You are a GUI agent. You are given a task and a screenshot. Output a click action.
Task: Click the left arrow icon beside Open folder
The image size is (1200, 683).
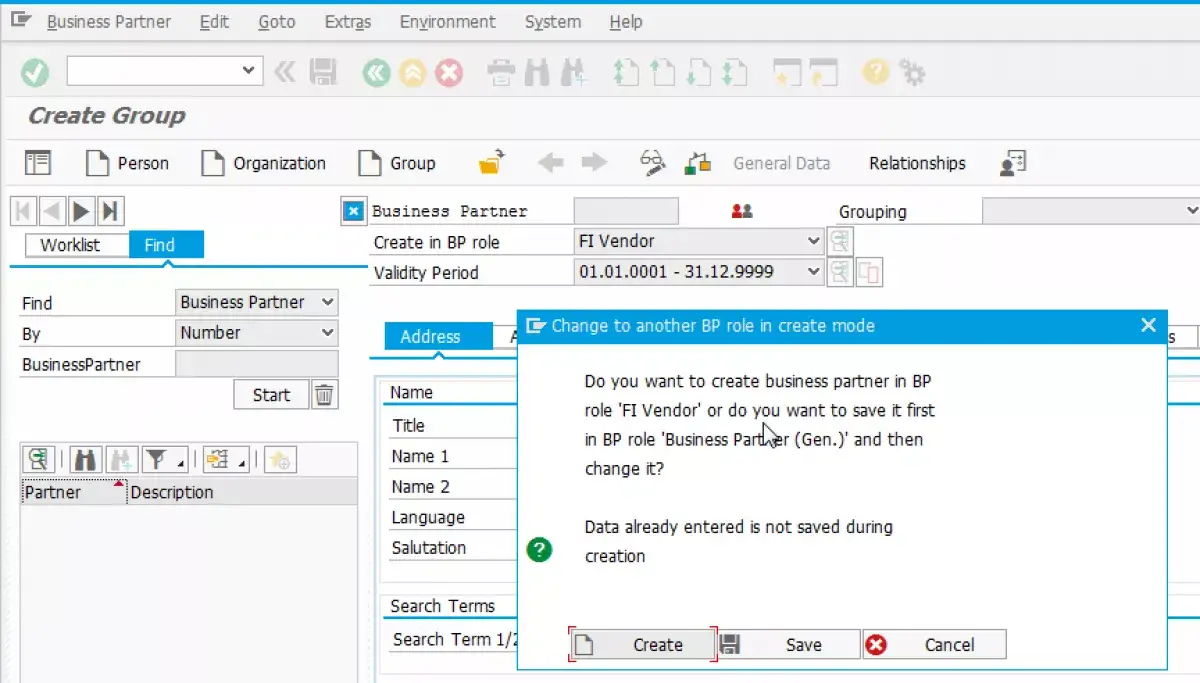pos(551,163)
